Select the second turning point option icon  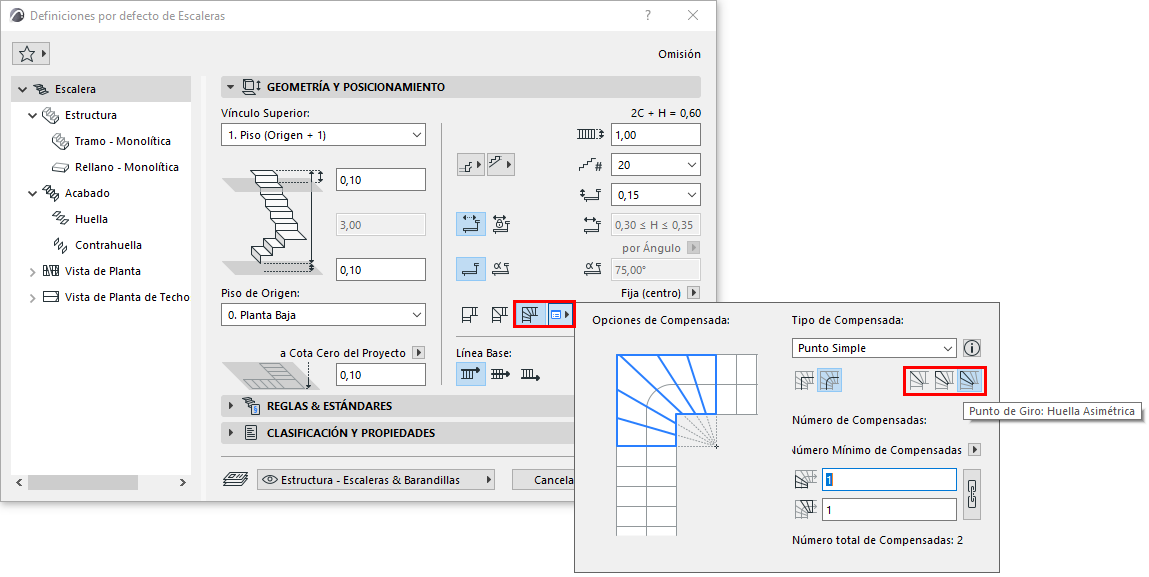pyautogui.click(x=944, y=381)
